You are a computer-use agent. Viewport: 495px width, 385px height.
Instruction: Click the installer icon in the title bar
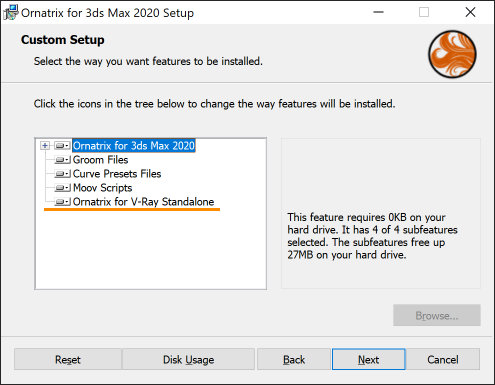pyautogui.click(x=11, y=13)
